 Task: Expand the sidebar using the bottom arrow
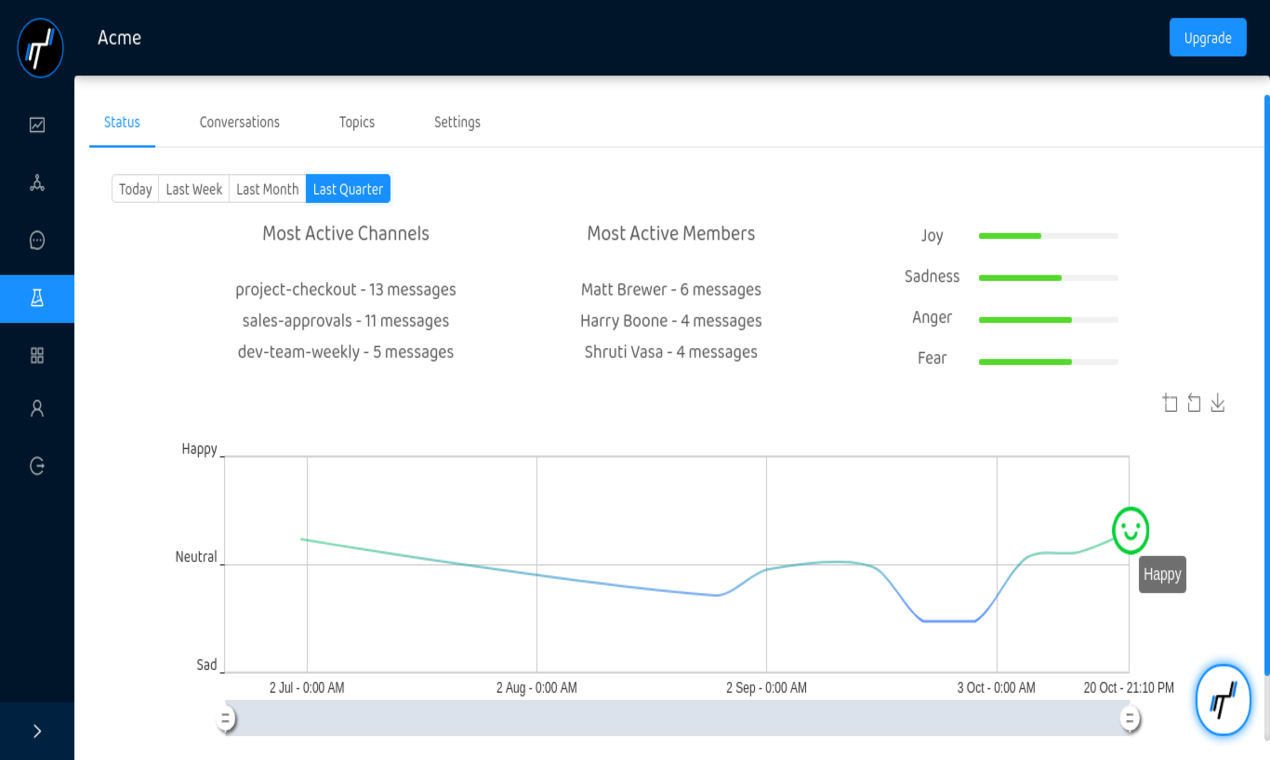37,731
